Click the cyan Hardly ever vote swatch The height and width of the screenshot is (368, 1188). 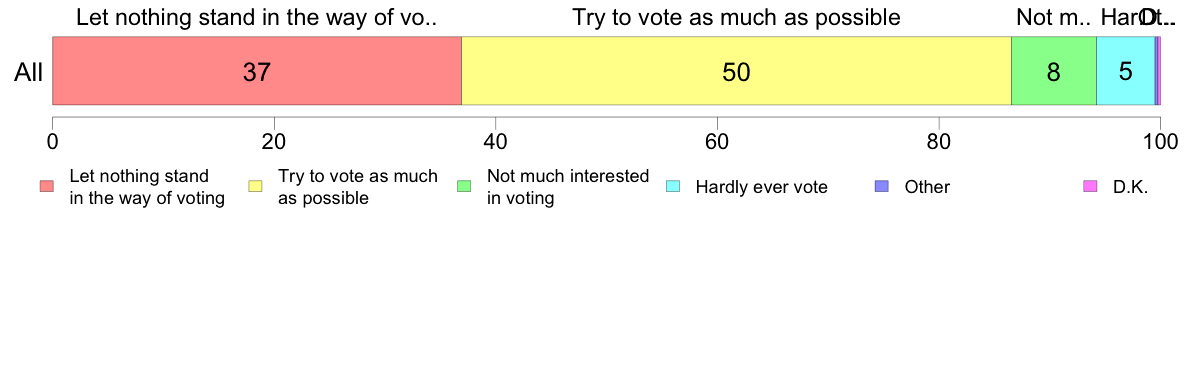click(x=674, y=186)
